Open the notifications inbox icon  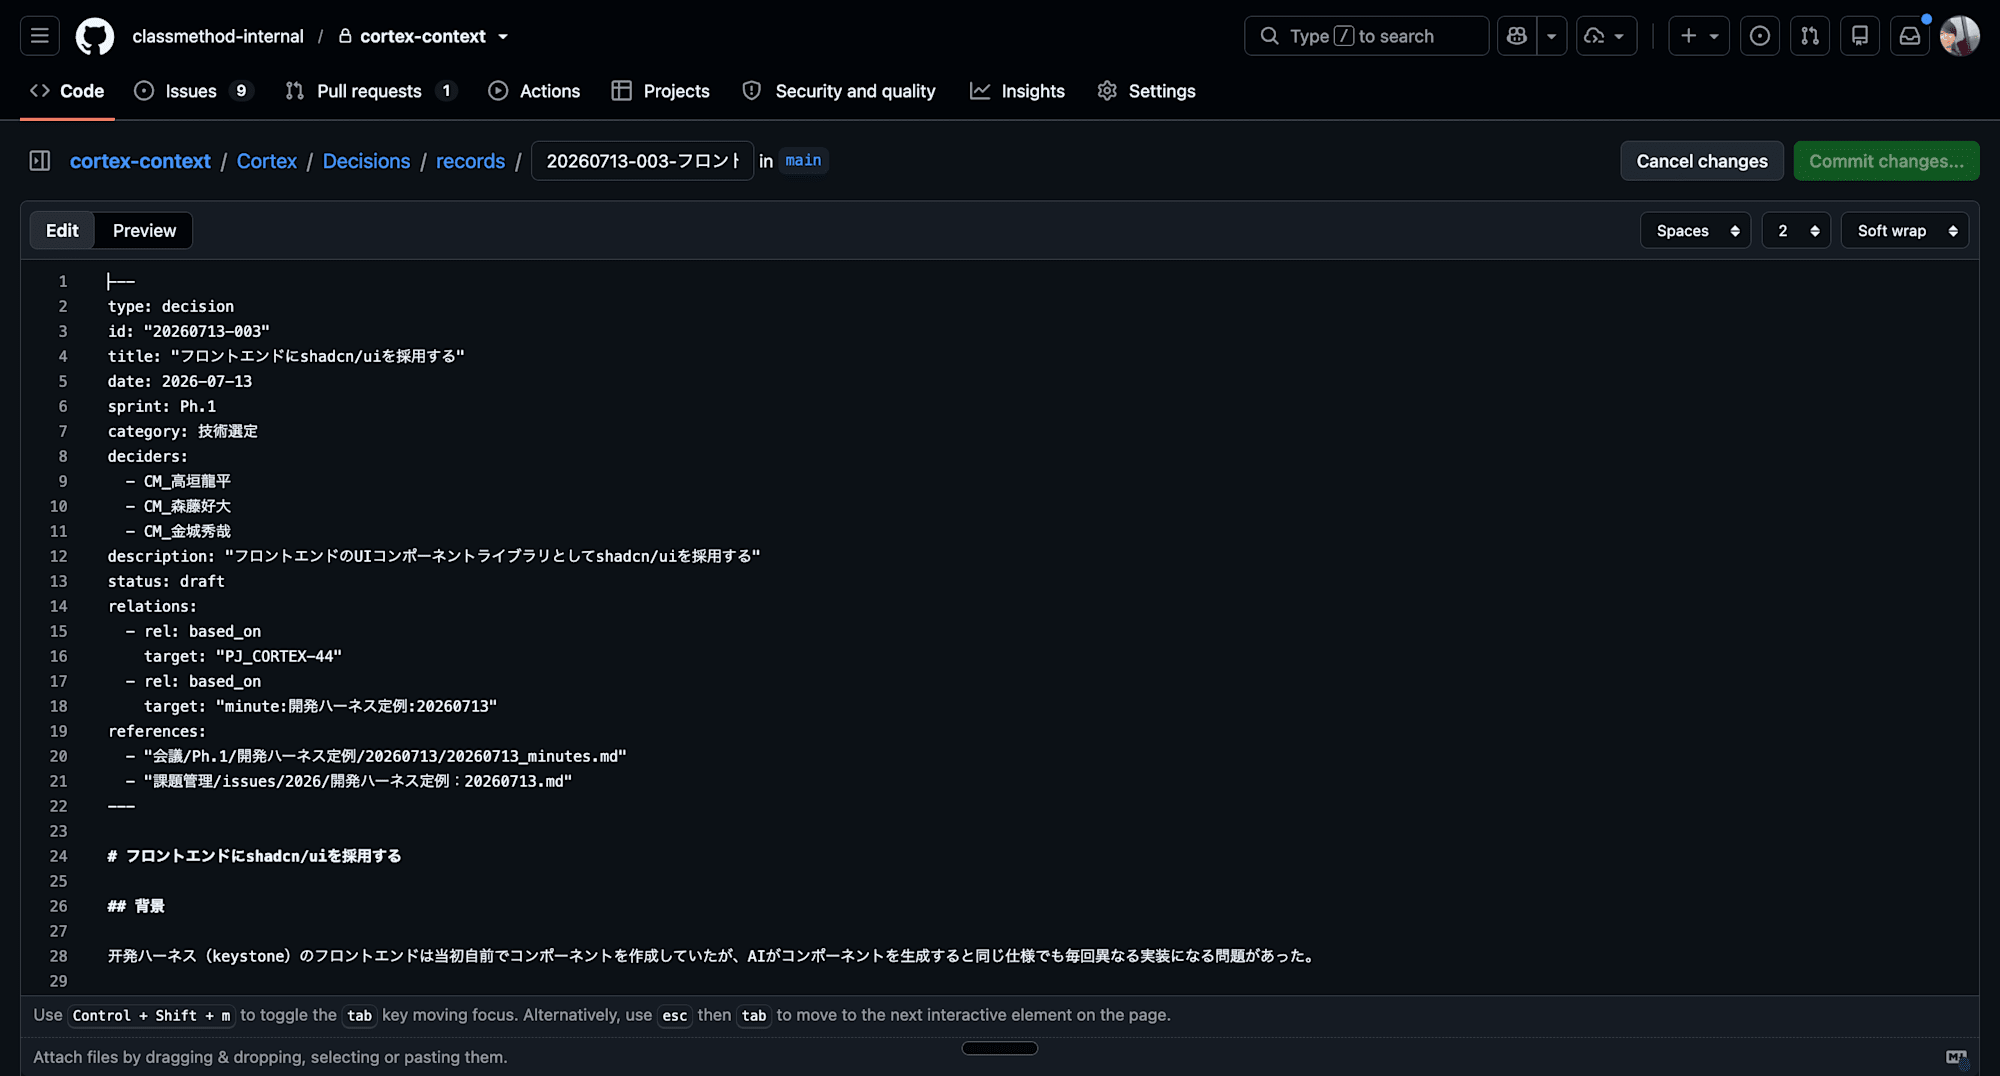click(x=1910, y=36)
